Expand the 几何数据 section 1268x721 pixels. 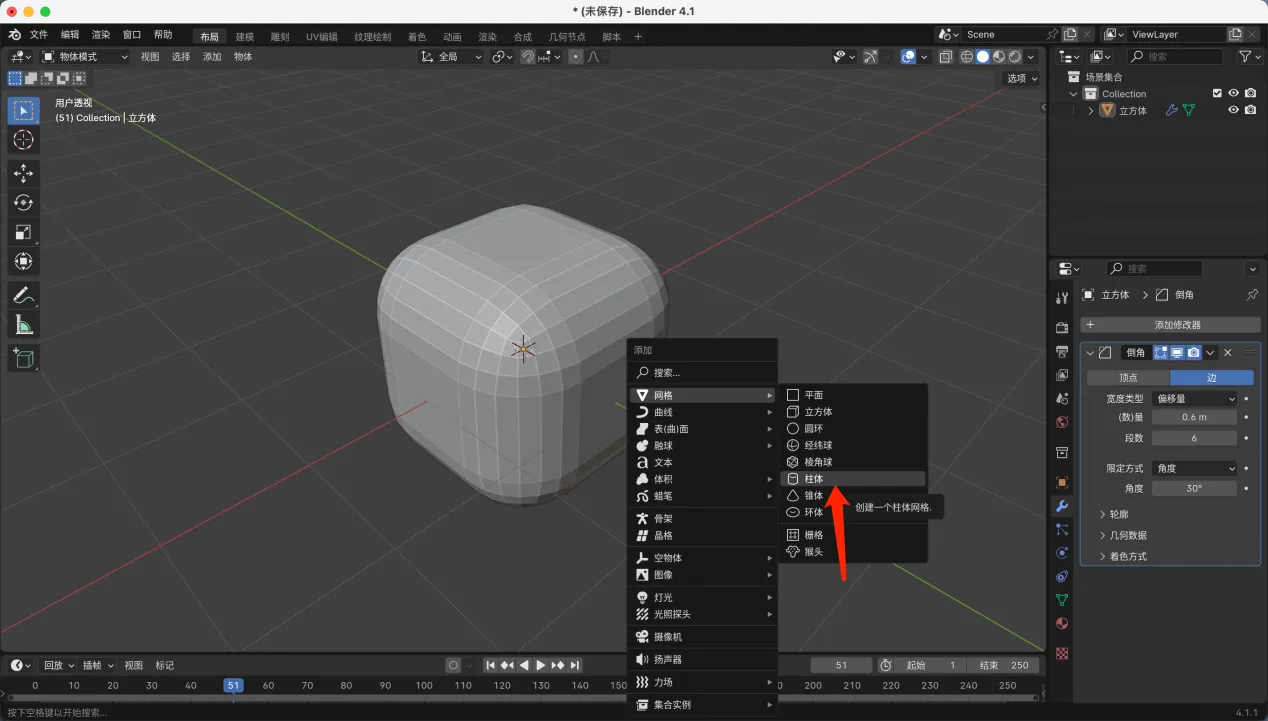pyautogui.click(x=1128, y=535)
